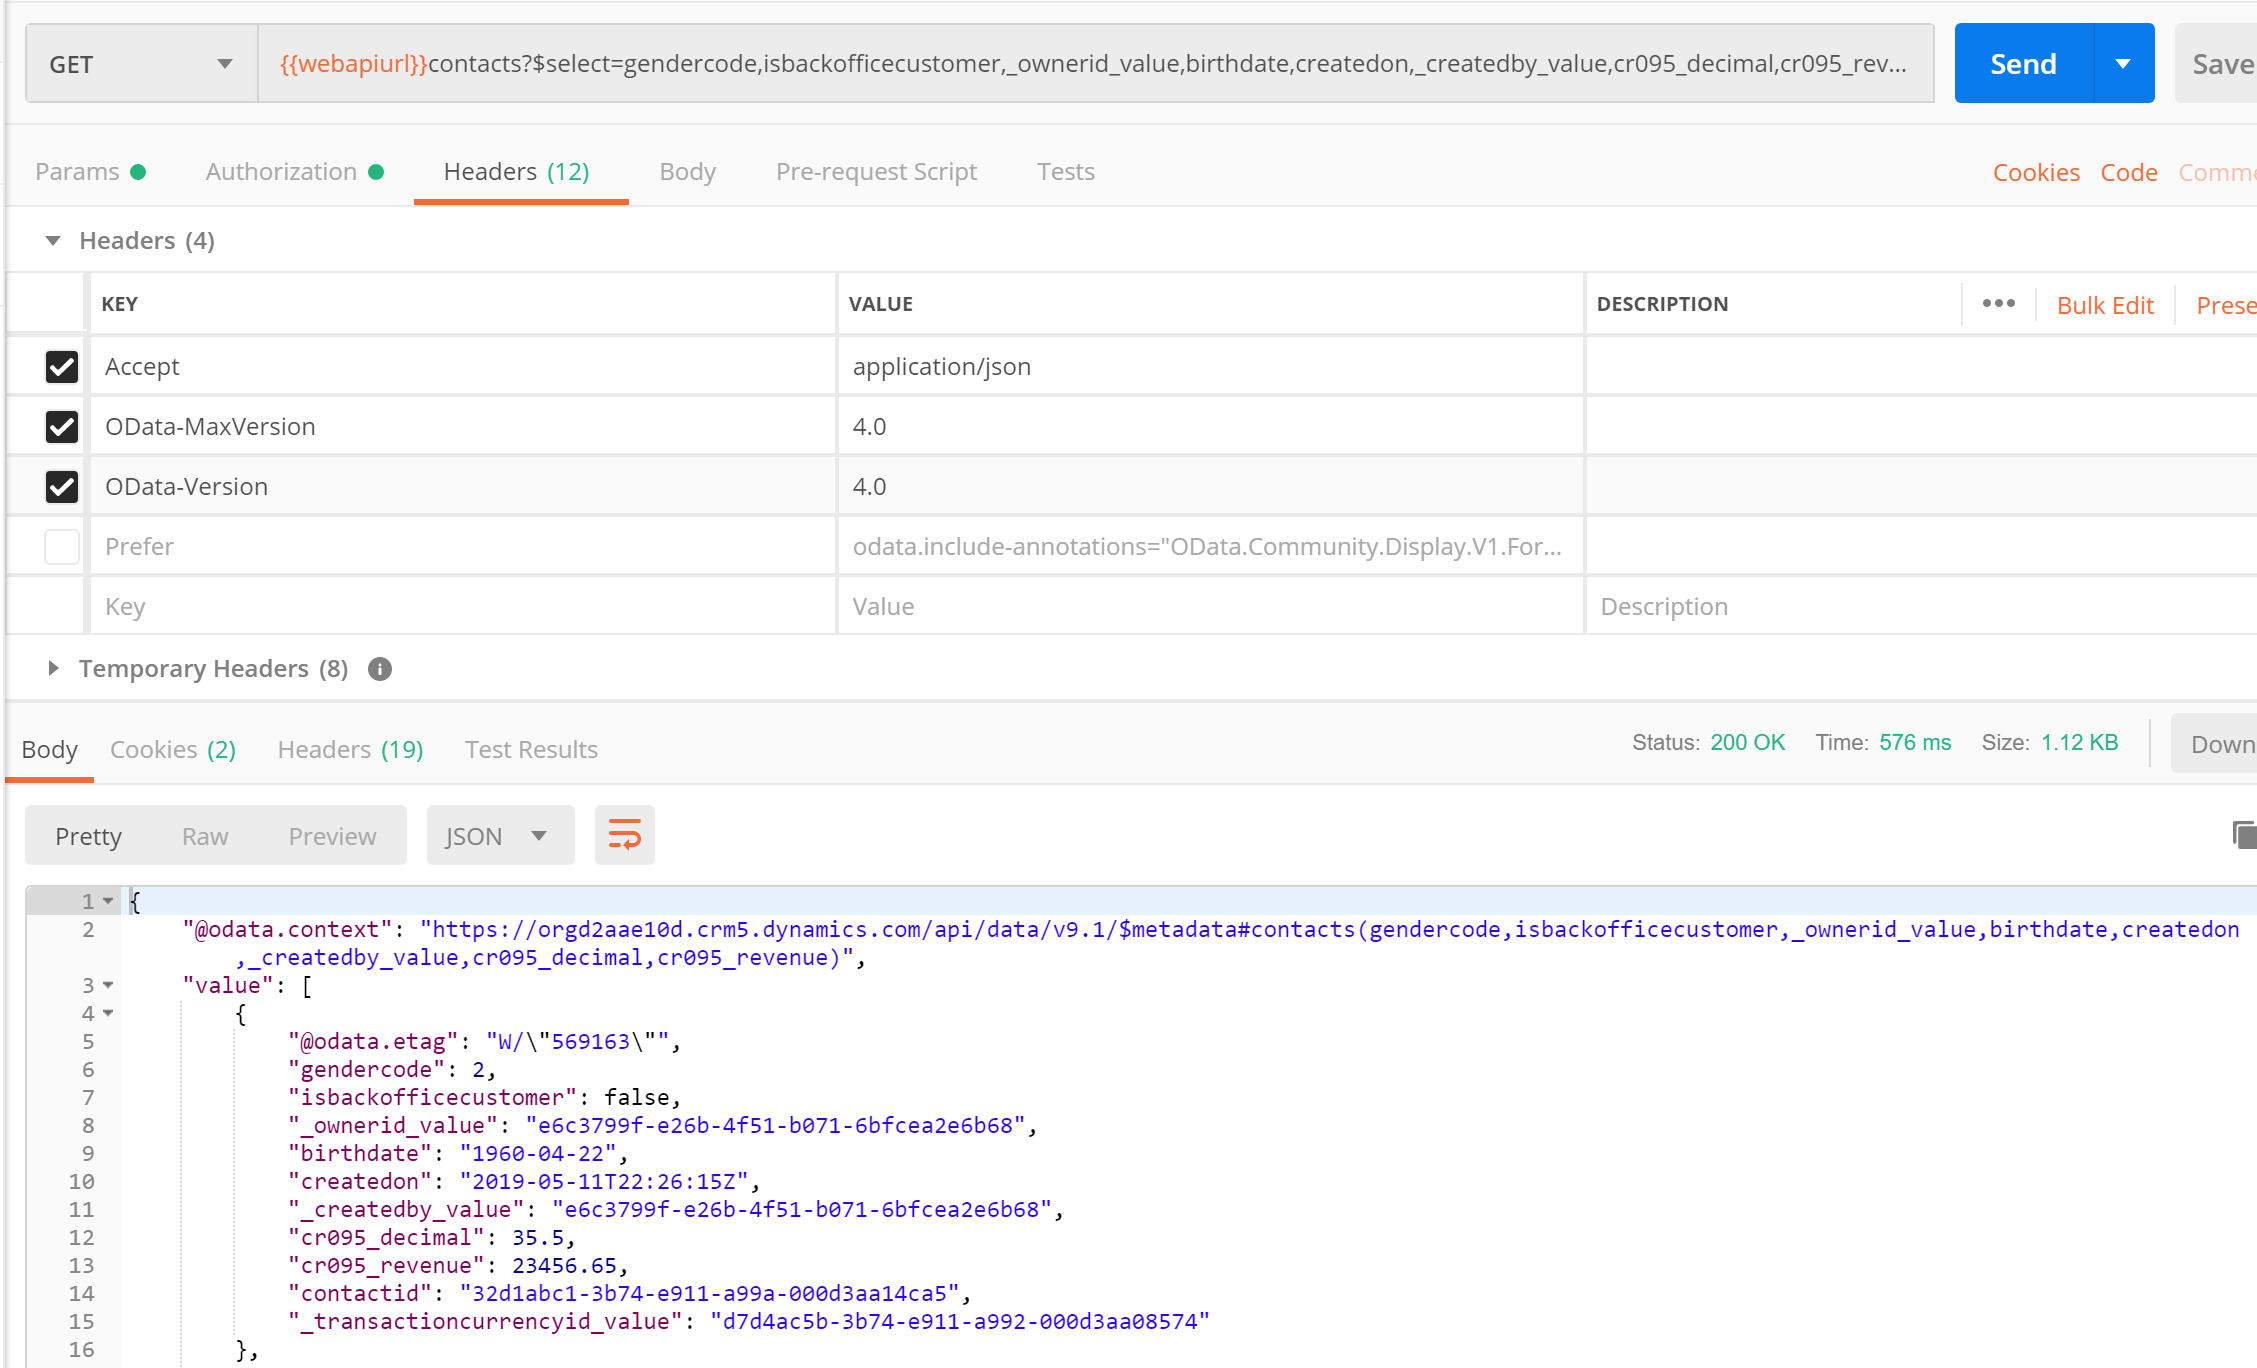The width and height of the screenshot is (2257, 1368).
Task: Open the response Cookies (2) tab
Action: 173,750
